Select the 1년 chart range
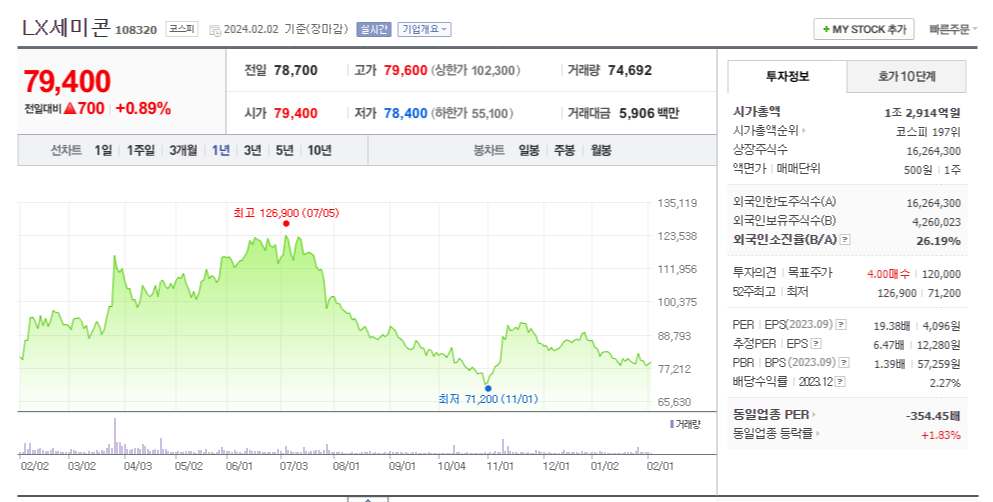 pyautogui.click(x=220, y=151)
